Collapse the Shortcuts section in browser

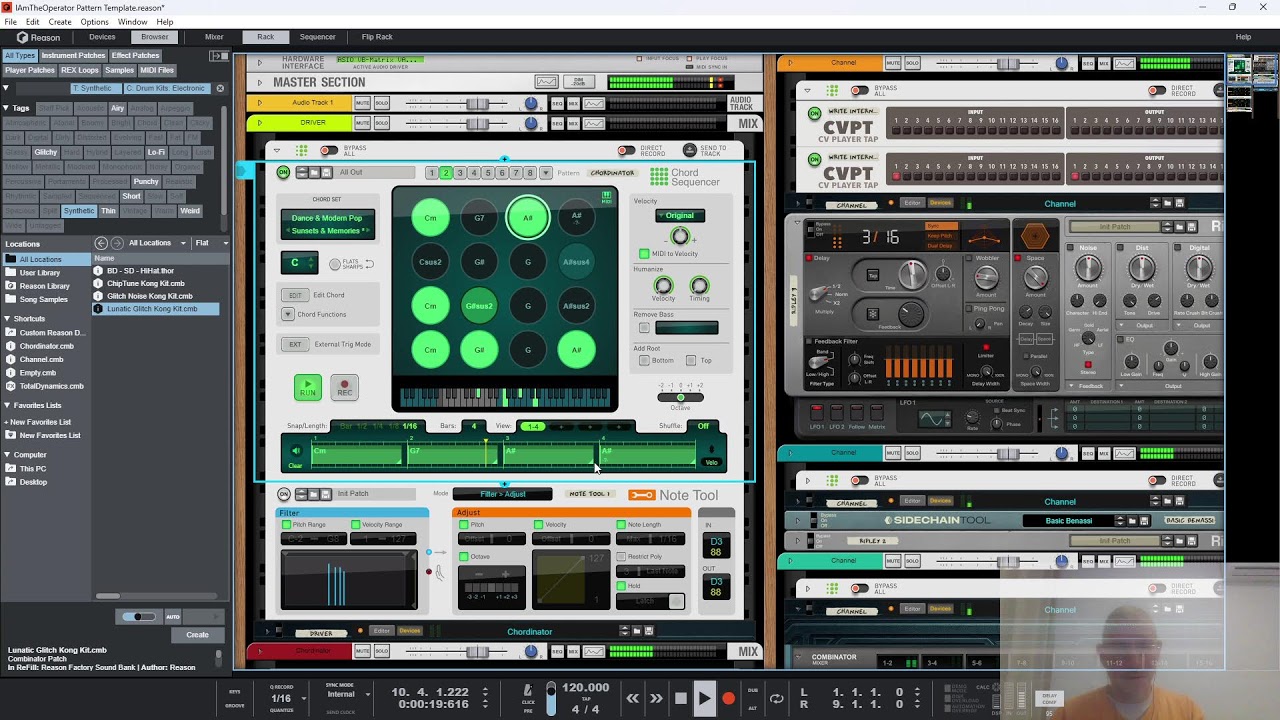tap(7, 319)
